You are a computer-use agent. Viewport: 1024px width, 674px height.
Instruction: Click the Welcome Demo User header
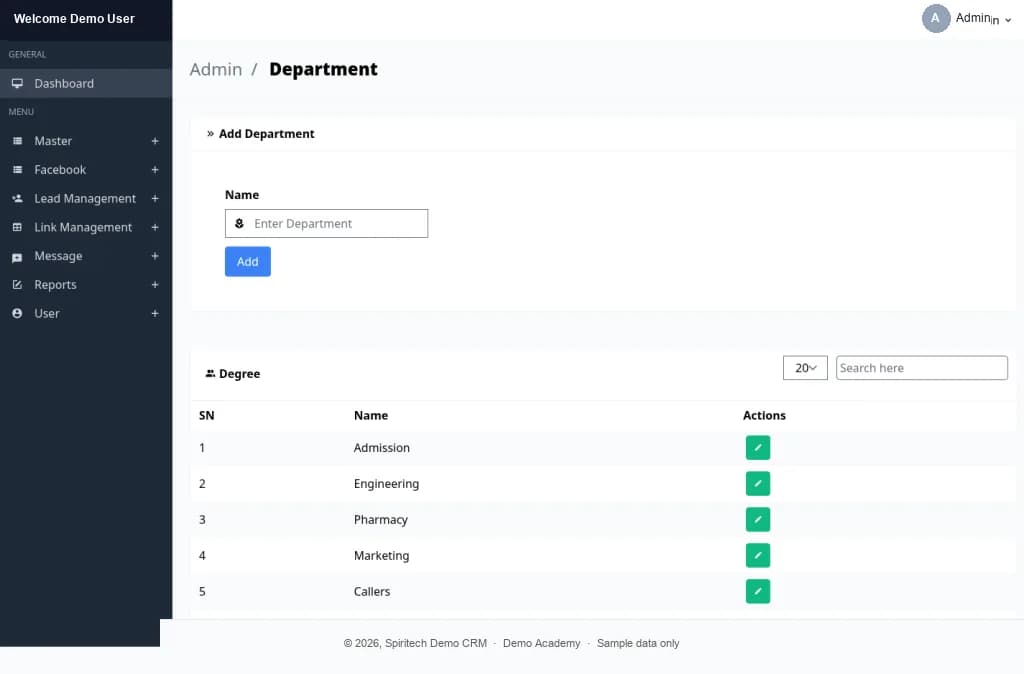[x=74, y=19]
